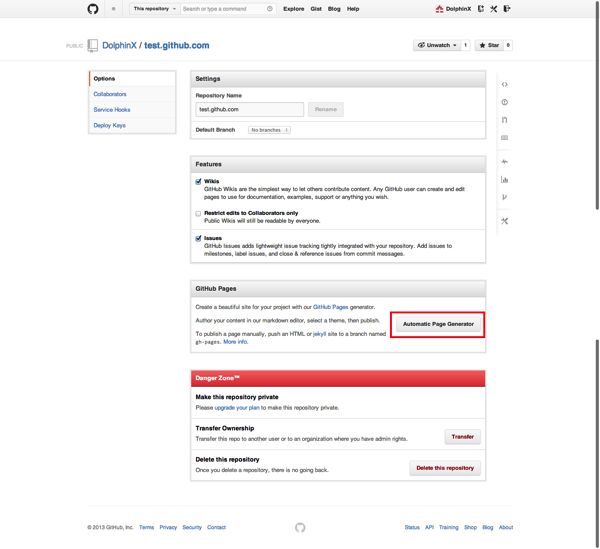
Task: Select the Options settings tab
Action: coord(132,78)
